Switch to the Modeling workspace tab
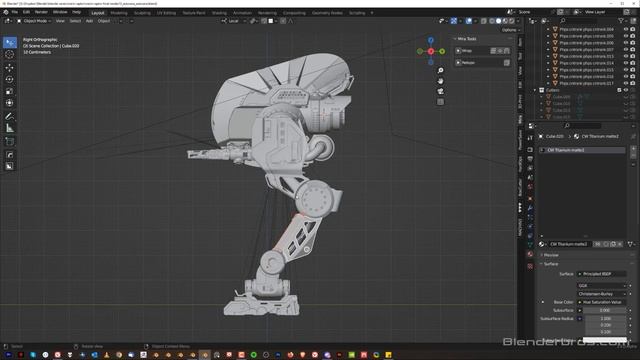 (x=119, y=13)
